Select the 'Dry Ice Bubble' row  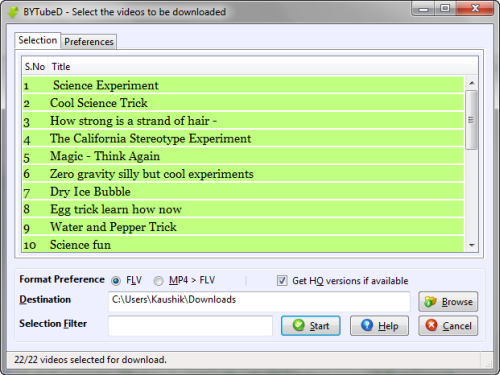click(x=243, y=192)
